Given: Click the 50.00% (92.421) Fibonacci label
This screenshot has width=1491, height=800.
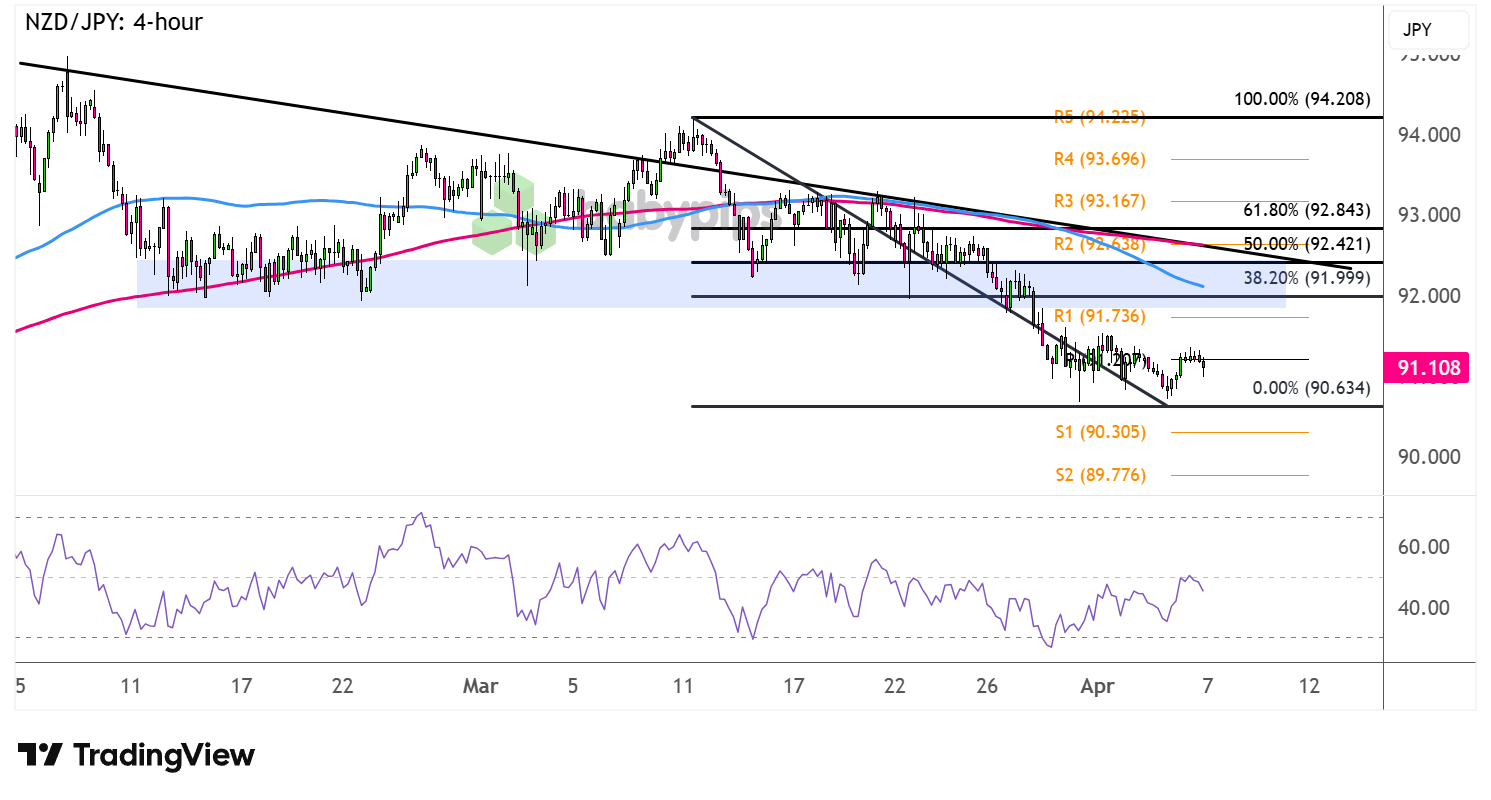Looking at the screenshot, I should [1306, 244].
